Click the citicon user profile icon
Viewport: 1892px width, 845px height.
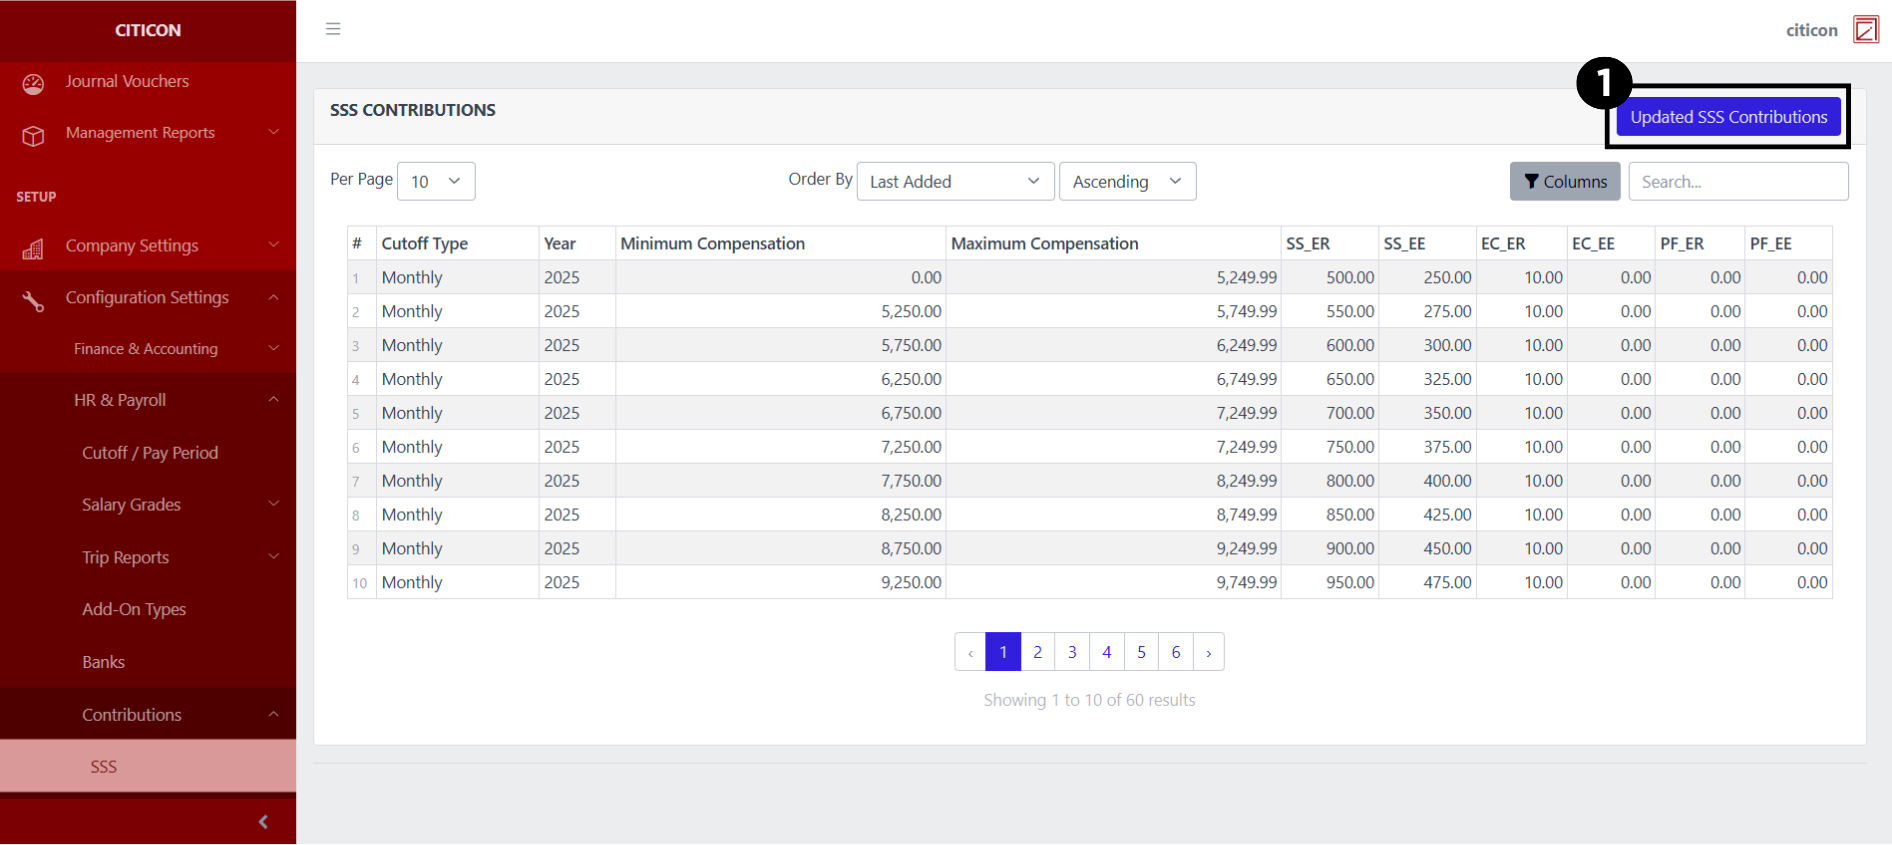pyautogui.click(x=1865, y=30)
